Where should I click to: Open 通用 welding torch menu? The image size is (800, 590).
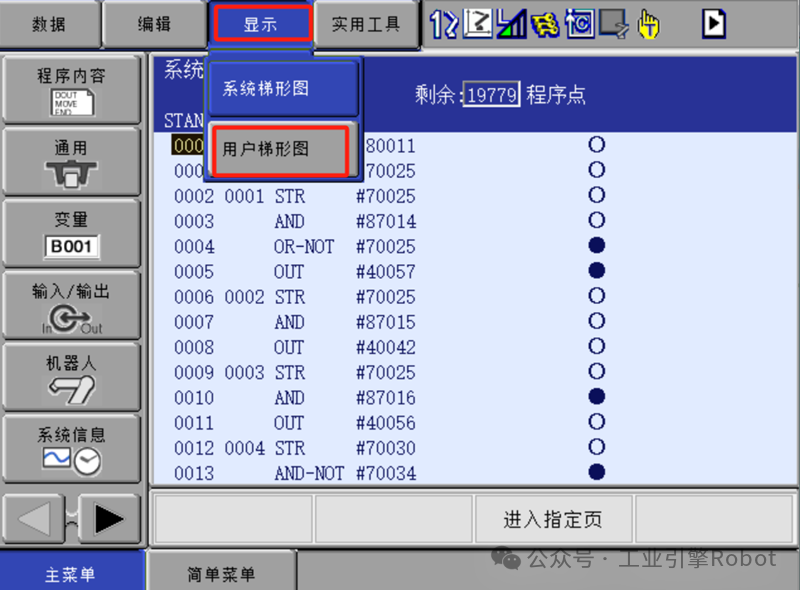[x=71, y=162]
